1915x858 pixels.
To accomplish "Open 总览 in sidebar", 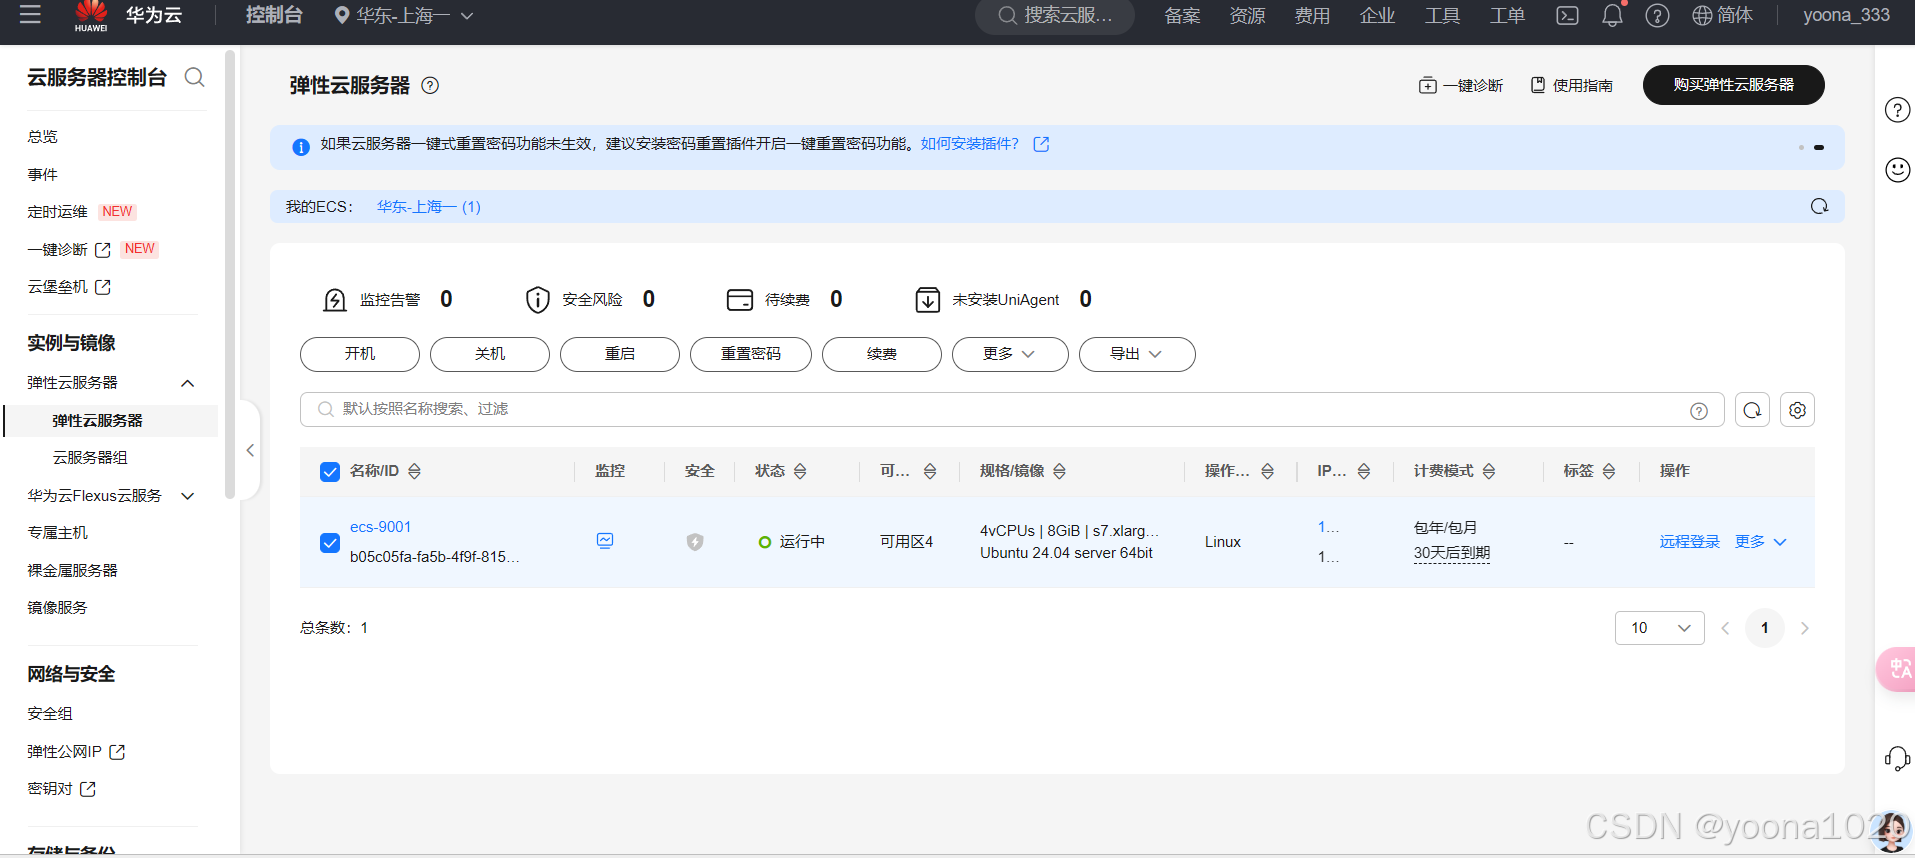I will [43, 137].
